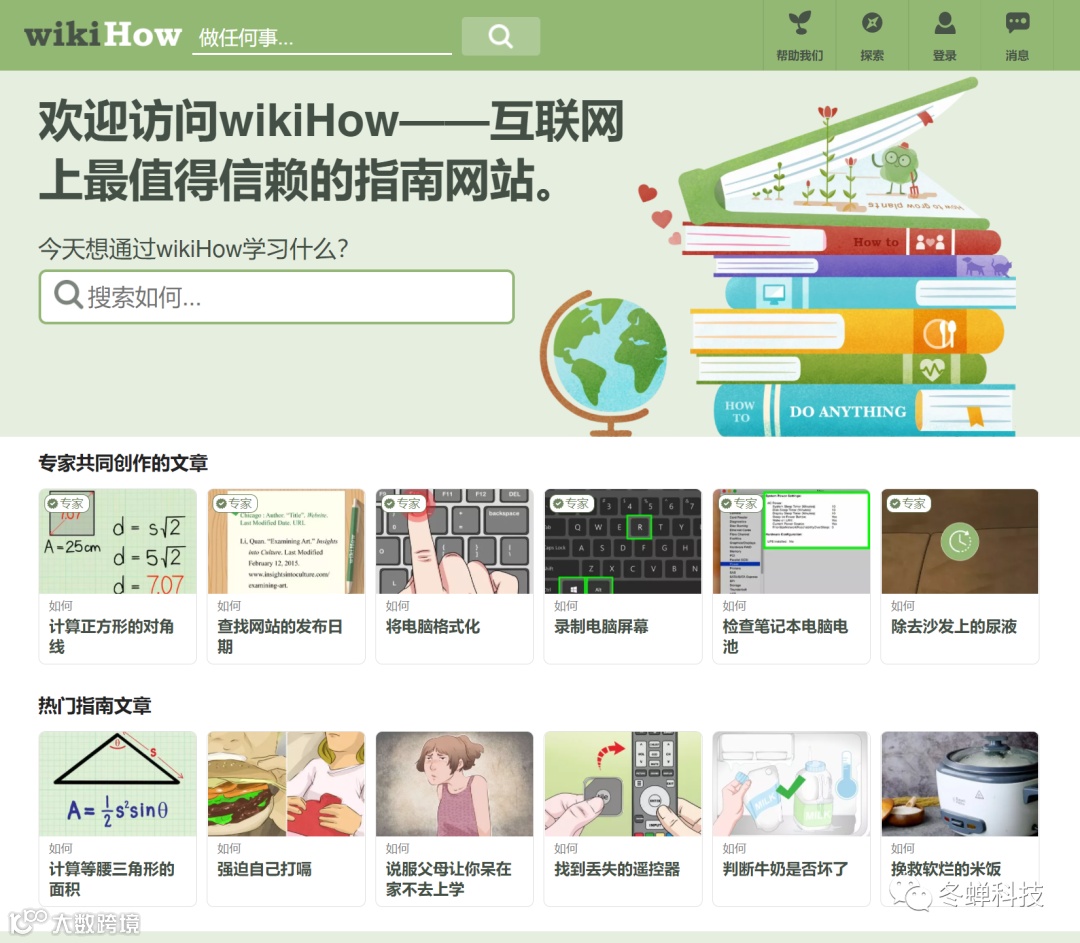
Task: Click the header search magnifier button
Action: [x=501, y=36]
